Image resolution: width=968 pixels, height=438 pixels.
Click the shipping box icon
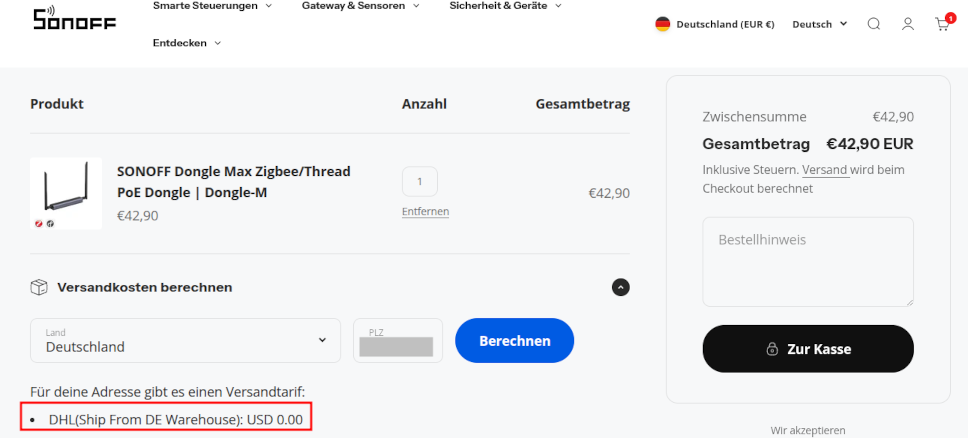coord(39,287)
